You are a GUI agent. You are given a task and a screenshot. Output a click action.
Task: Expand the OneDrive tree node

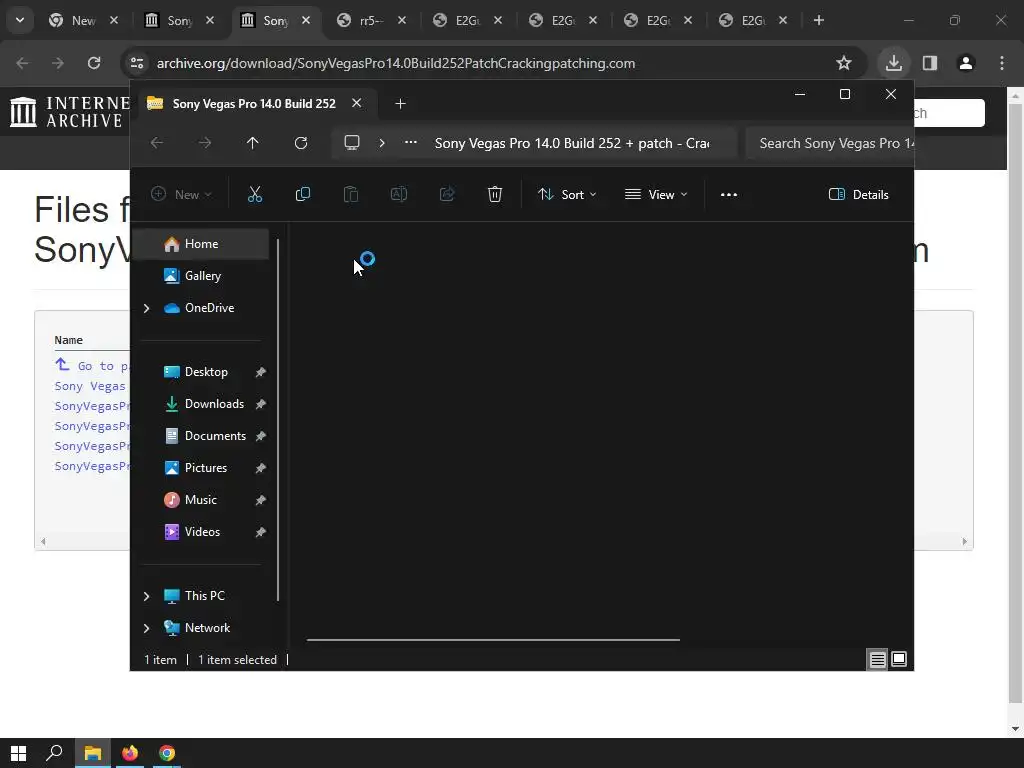(x=146, y=308)
